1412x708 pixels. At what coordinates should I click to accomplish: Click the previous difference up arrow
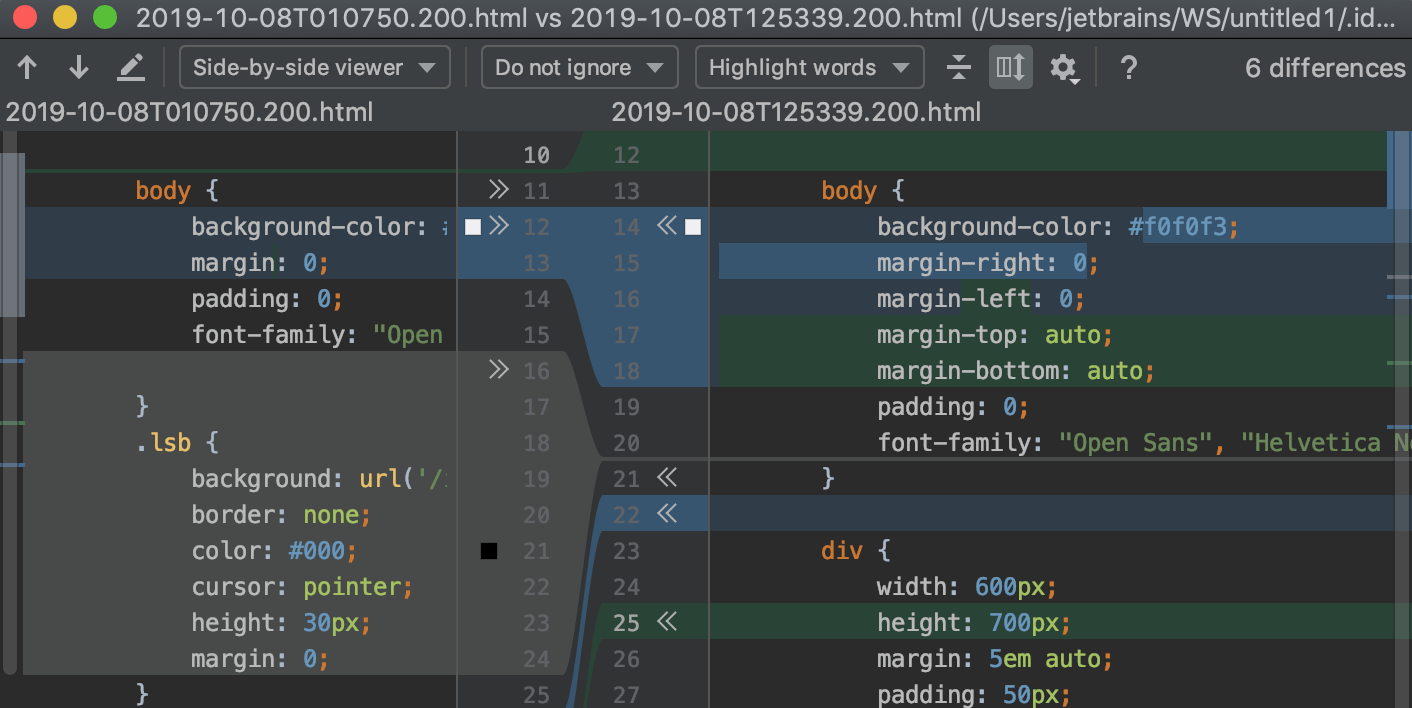[x=26, y=67]
